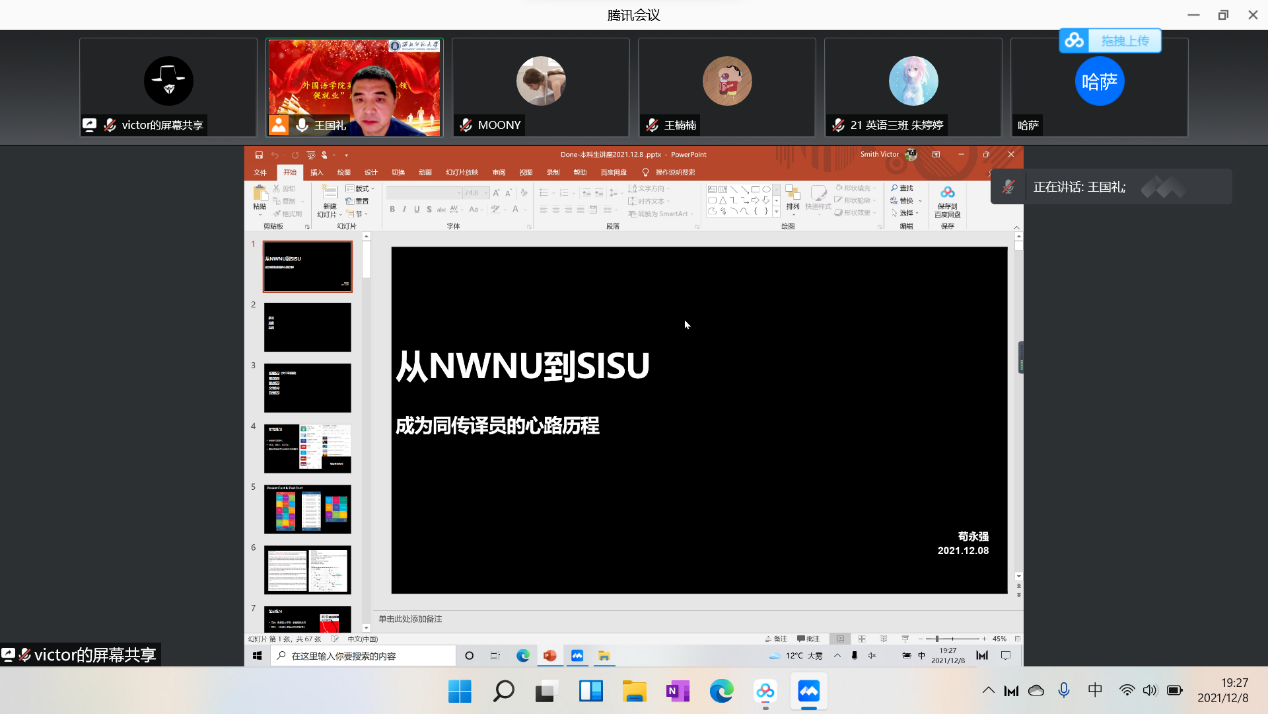Select the MOONY participant tile

[540, 87]
